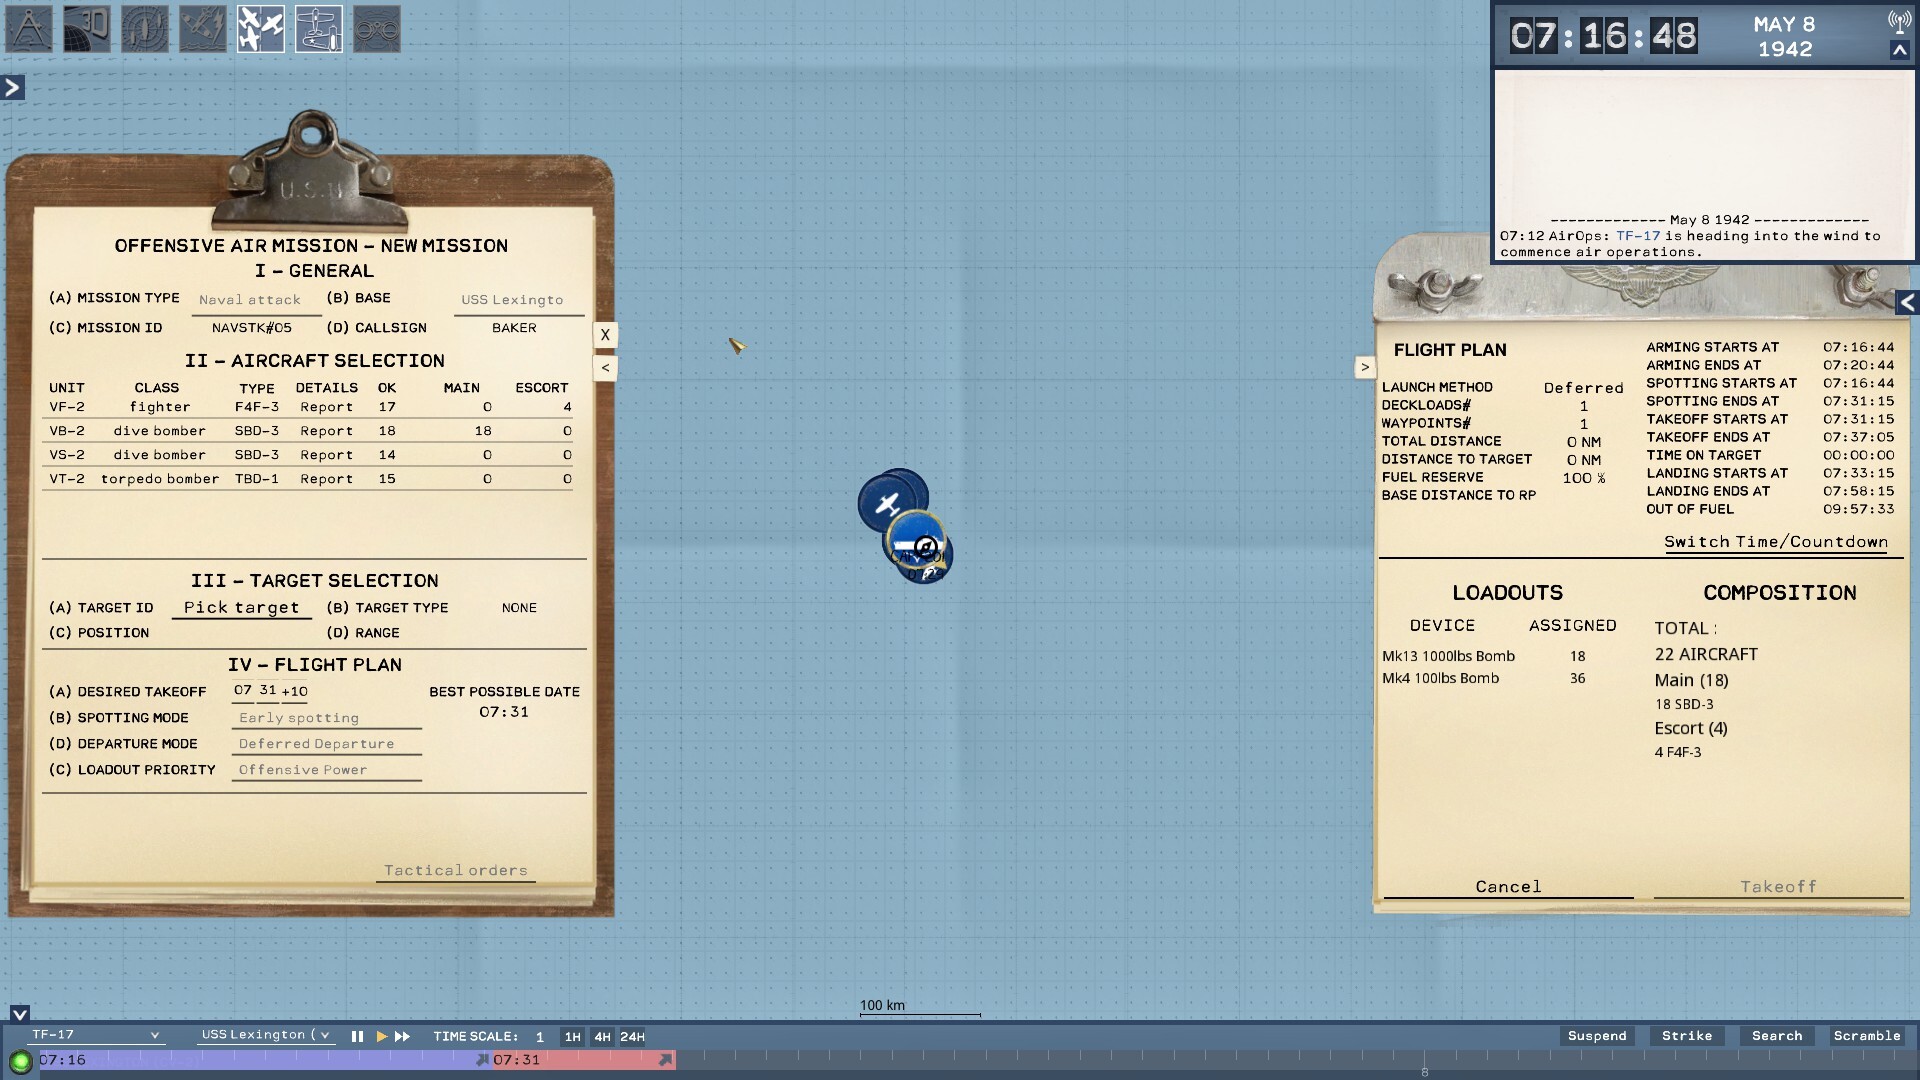Set time scale to 4H
Screen dimensions: 1920x1080
point(602,1037)
